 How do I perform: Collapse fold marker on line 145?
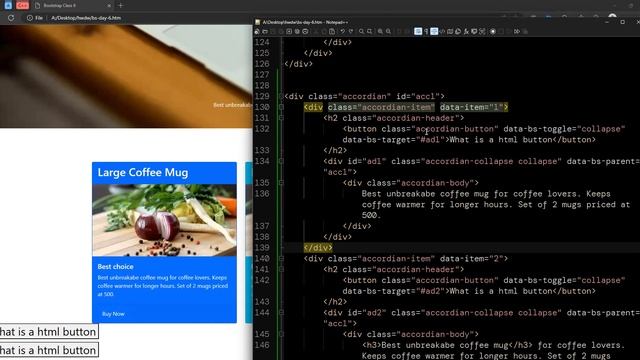click(281, 334)
